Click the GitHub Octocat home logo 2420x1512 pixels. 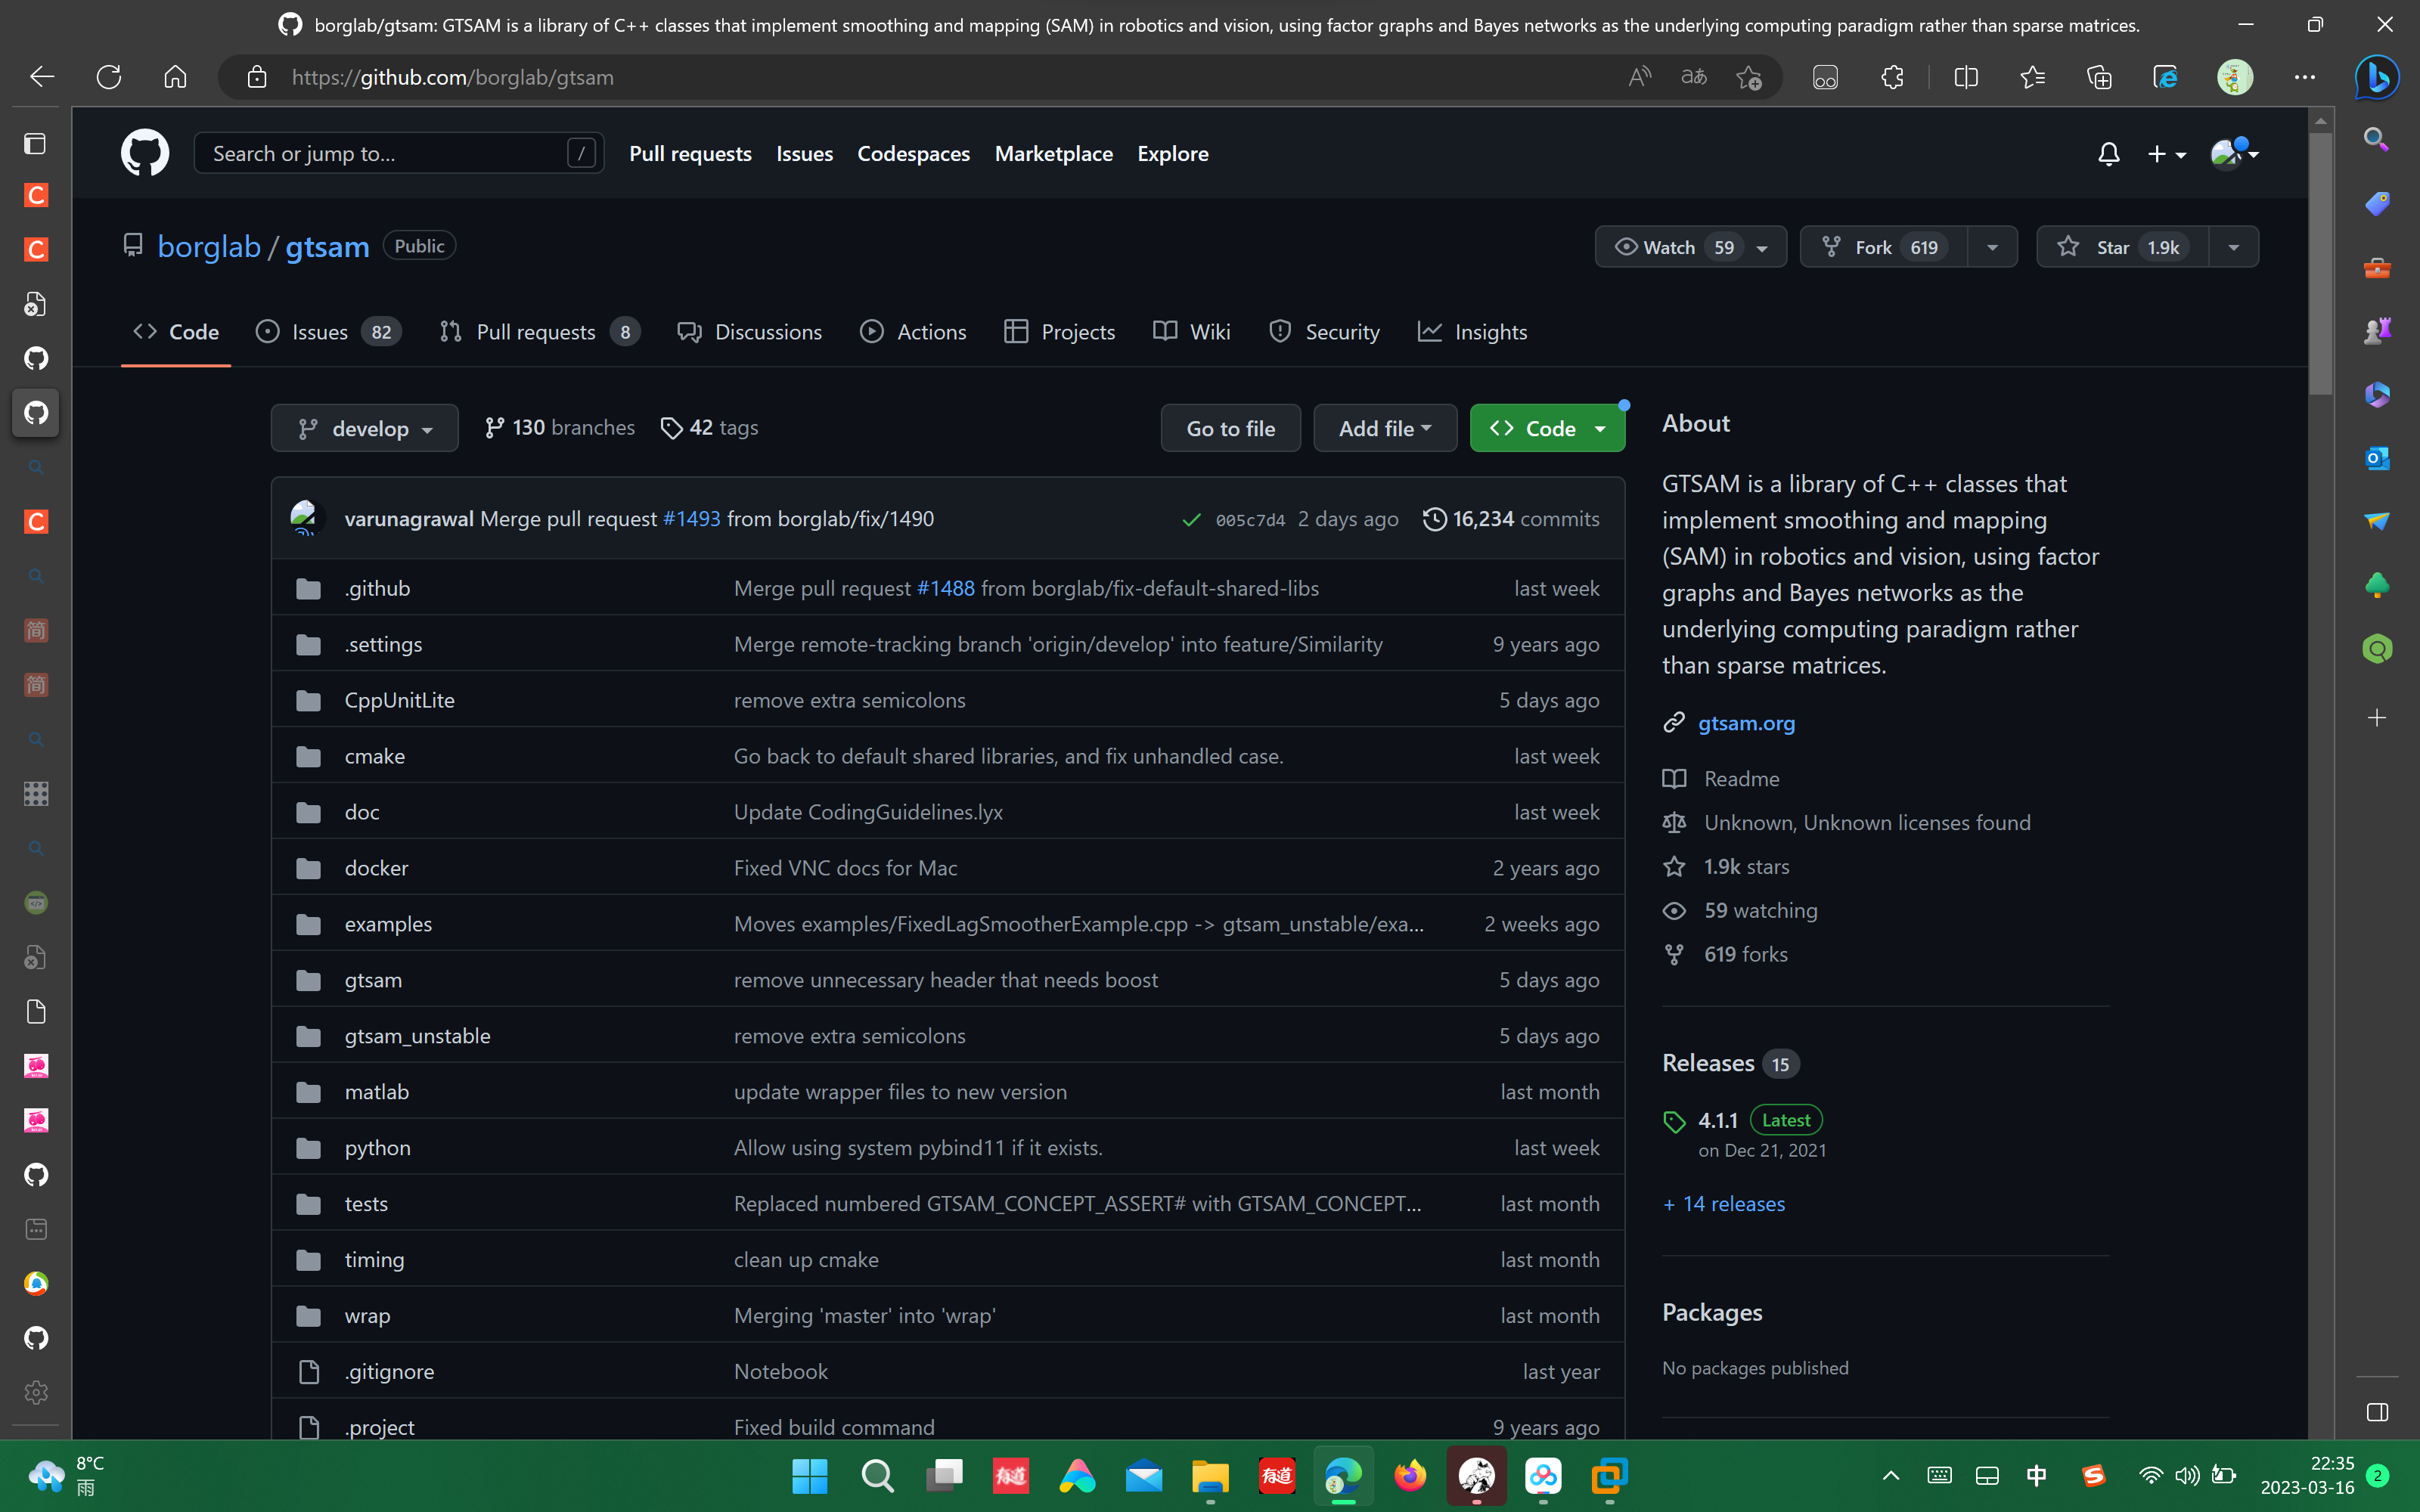(x=145, y=153)
